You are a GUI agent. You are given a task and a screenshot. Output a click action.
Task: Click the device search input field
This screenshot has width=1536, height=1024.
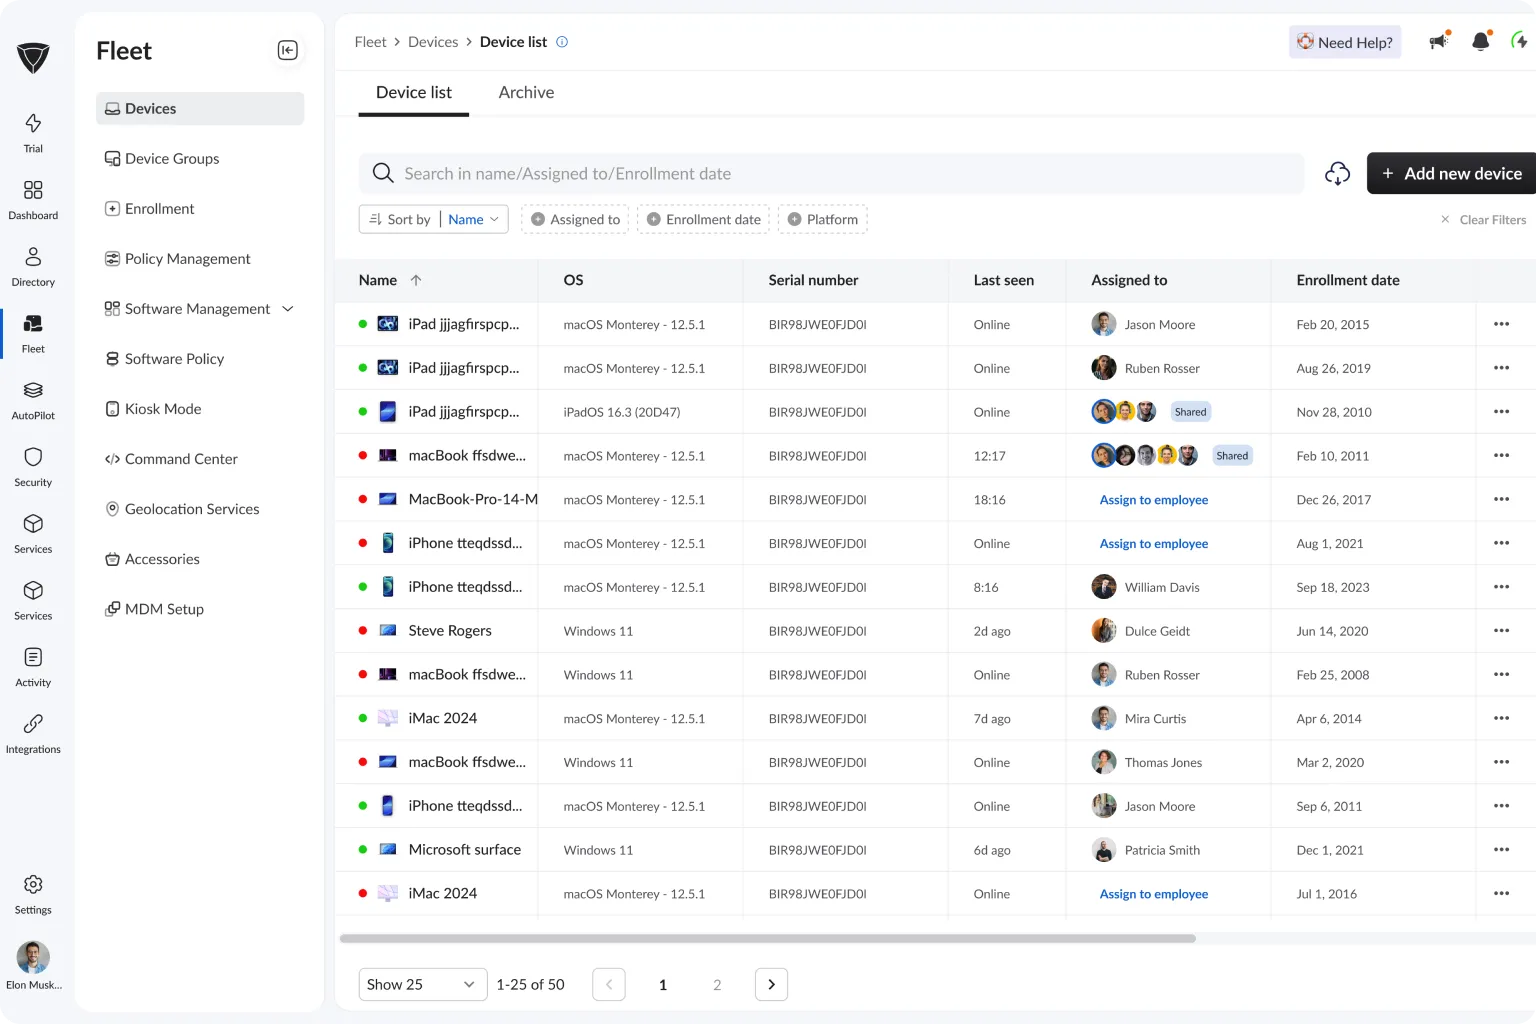coord(800,173)
